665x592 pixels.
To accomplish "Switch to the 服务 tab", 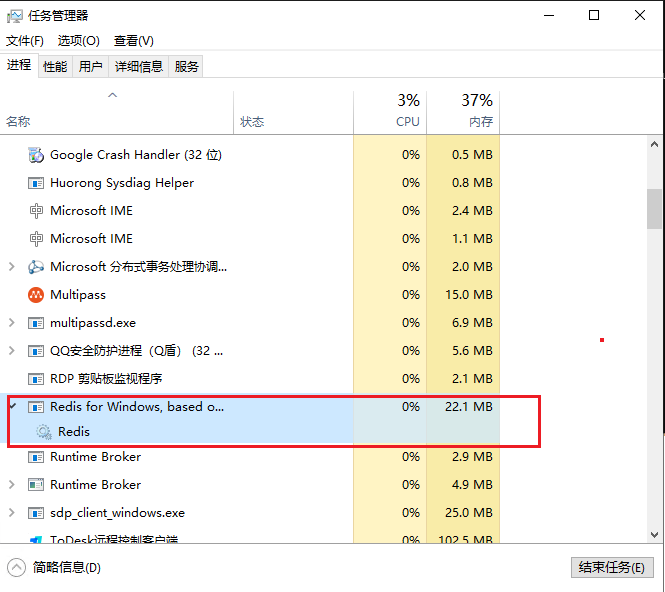I will click(186, 67).
